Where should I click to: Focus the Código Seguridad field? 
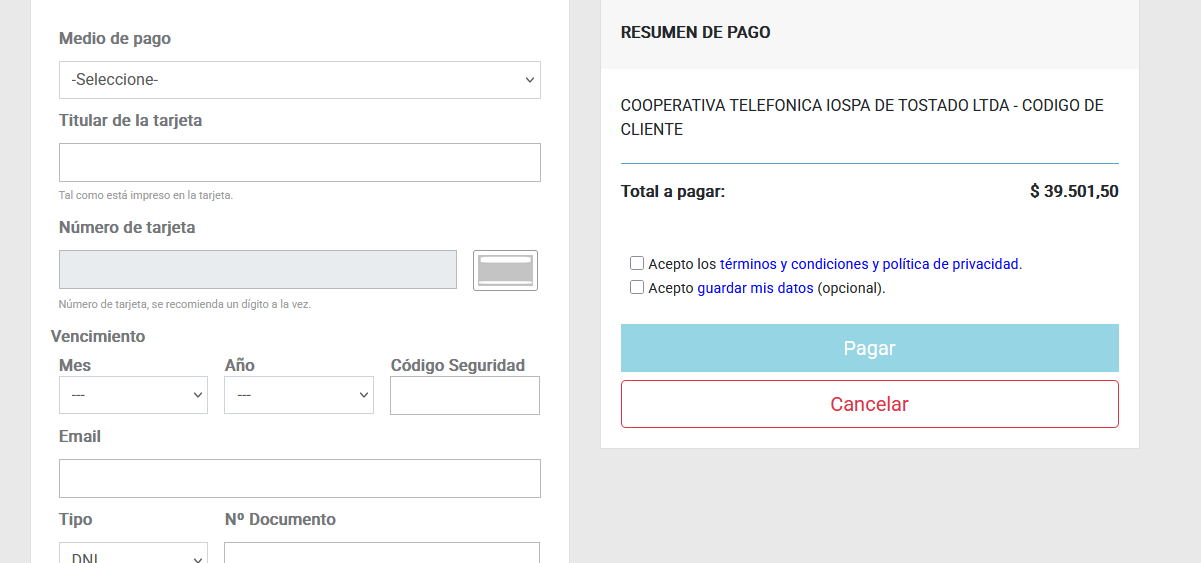pyautogui.click(x=464, y=395)
